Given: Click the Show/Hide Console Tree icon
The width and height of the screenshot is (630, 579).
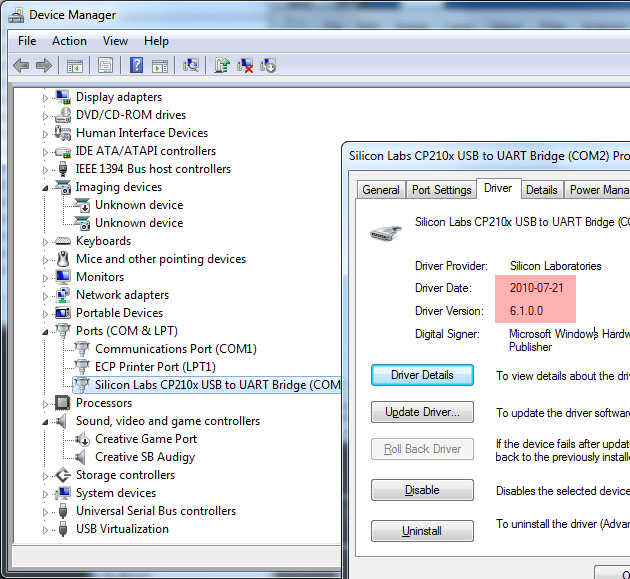Looking at the screenshot, I should (x=74, y=66).
